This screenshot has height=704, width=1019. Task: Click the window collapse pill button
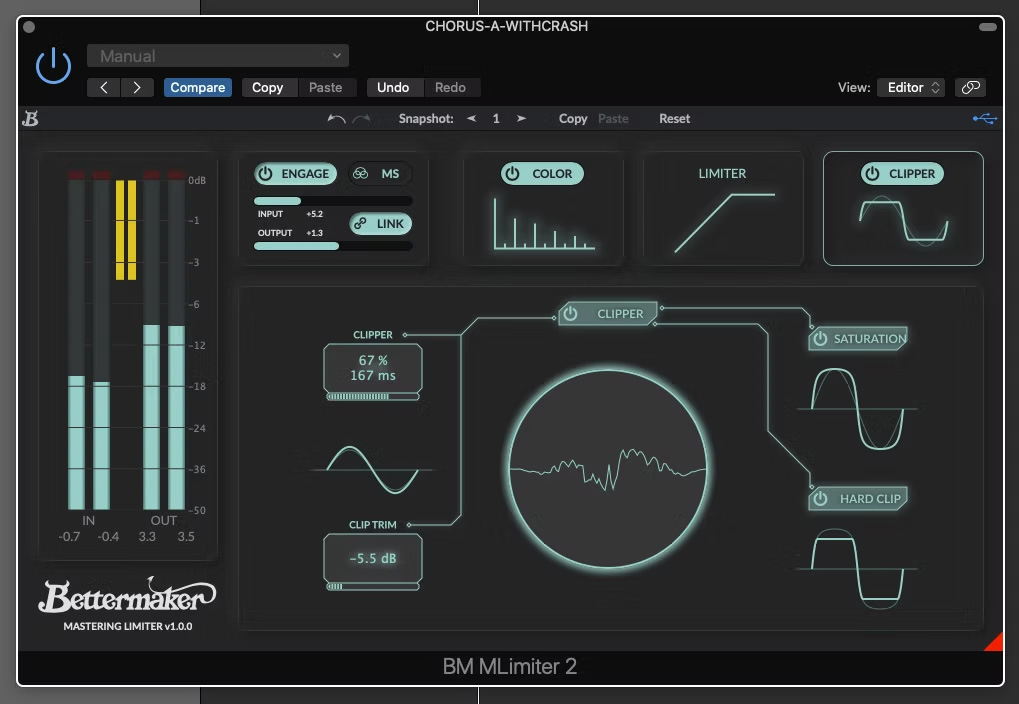(x=988, y=27)
